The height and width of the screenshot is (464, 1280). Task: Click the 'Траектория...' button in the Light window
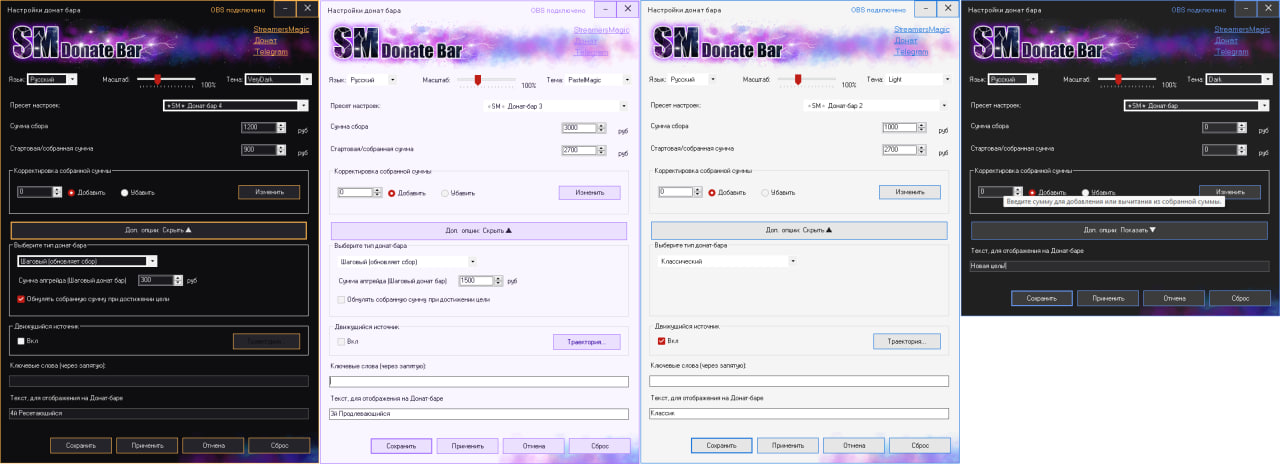[x=906, y=342]
